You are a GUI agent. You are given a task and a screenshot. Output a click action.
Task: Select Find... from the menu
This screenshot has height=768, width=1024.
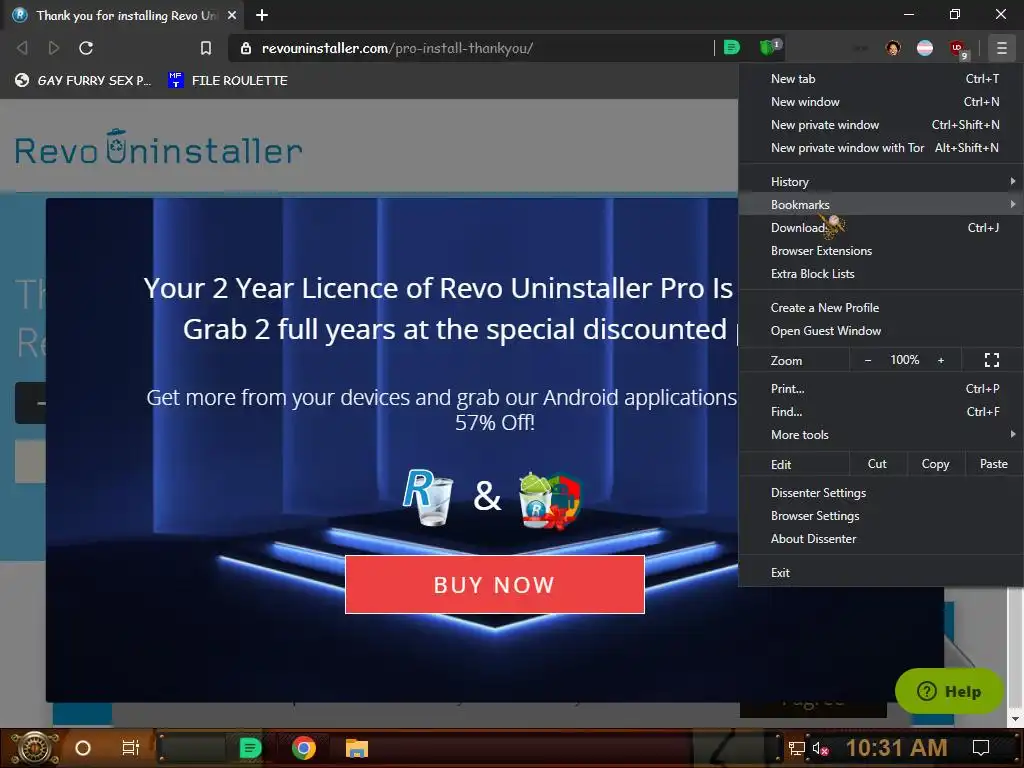click(880, 411)
